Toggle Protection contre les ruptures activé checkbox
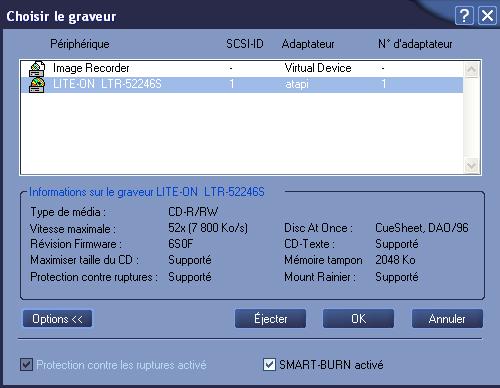This screenshot has width=500, height=388. click(x=27, y=364)
